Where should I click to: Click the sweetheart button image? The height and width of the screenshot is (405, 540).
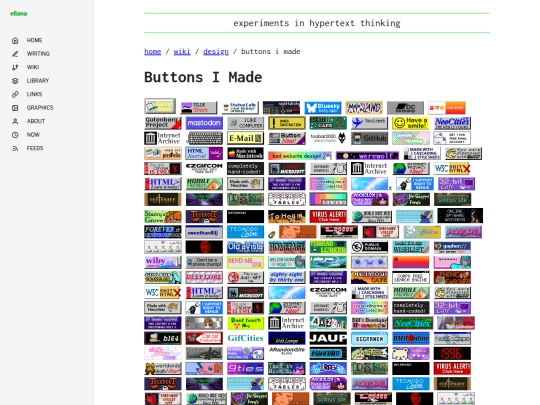tap(204, 232)
